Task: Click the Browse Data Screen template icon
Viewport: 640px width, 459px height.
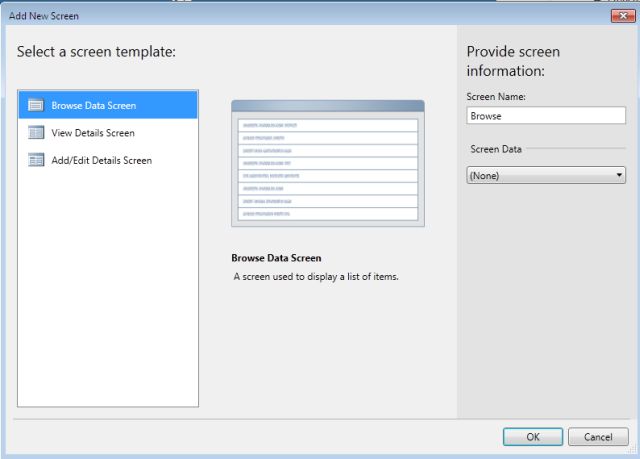Action: tap(36, 105)
